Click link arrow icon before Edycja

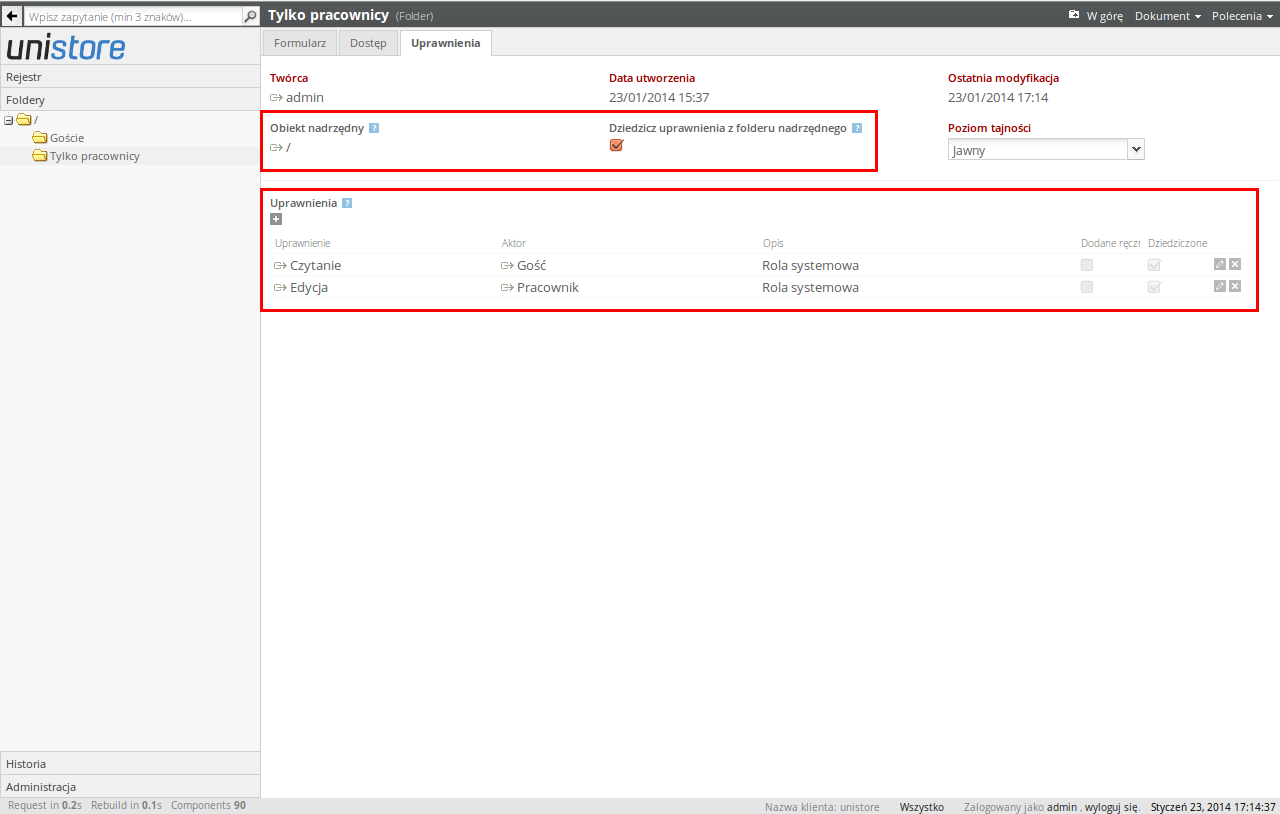[280, 288]
